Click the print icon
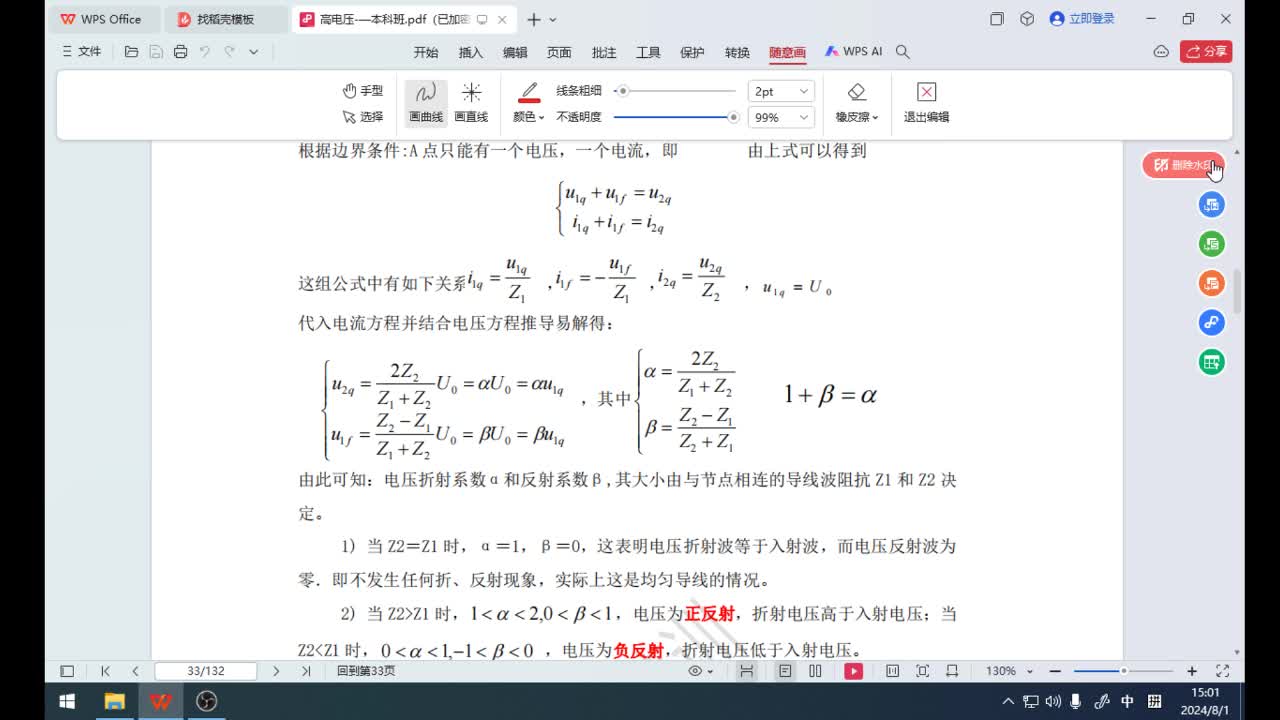Image resolution: width=1280 pixels, height=720 pixels. point(180,52)
